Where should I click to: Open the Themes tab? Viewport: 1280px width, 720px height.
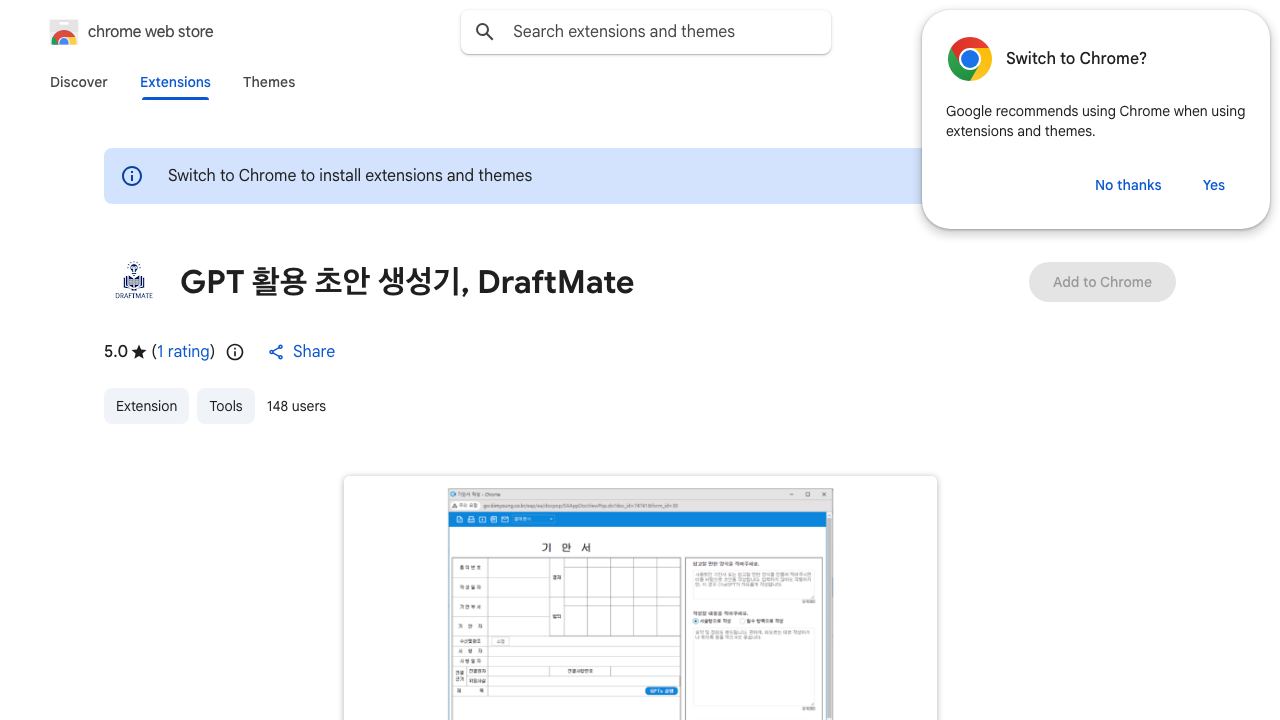[269, 82]
